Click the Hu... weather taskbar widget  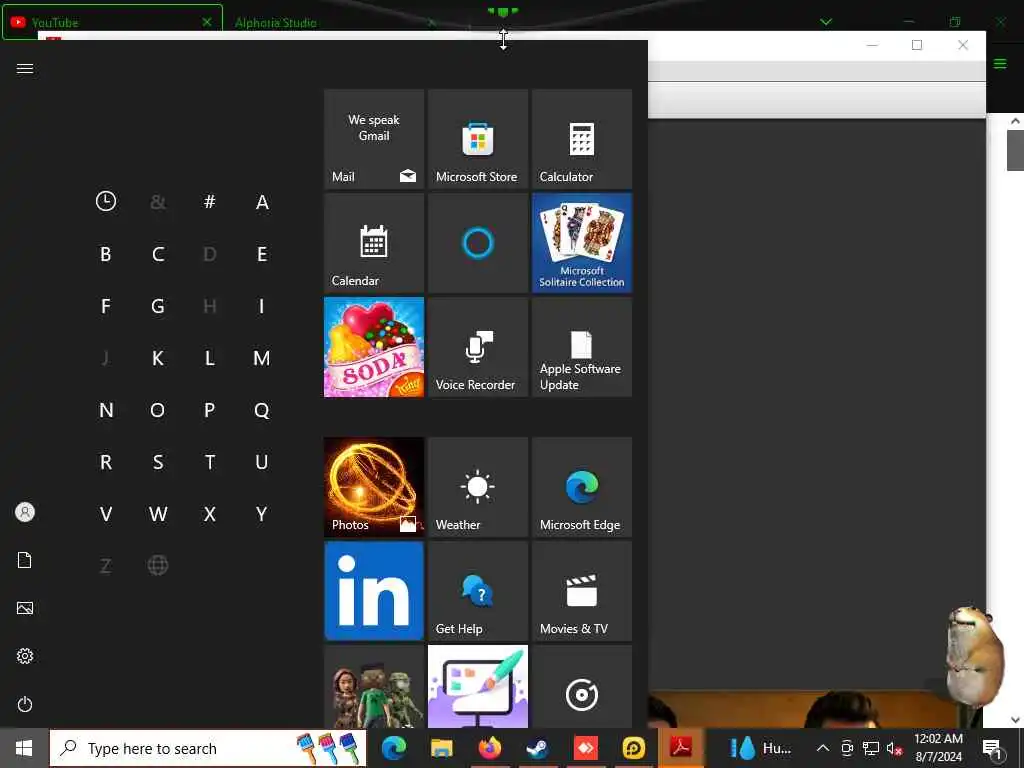[761, 748]
